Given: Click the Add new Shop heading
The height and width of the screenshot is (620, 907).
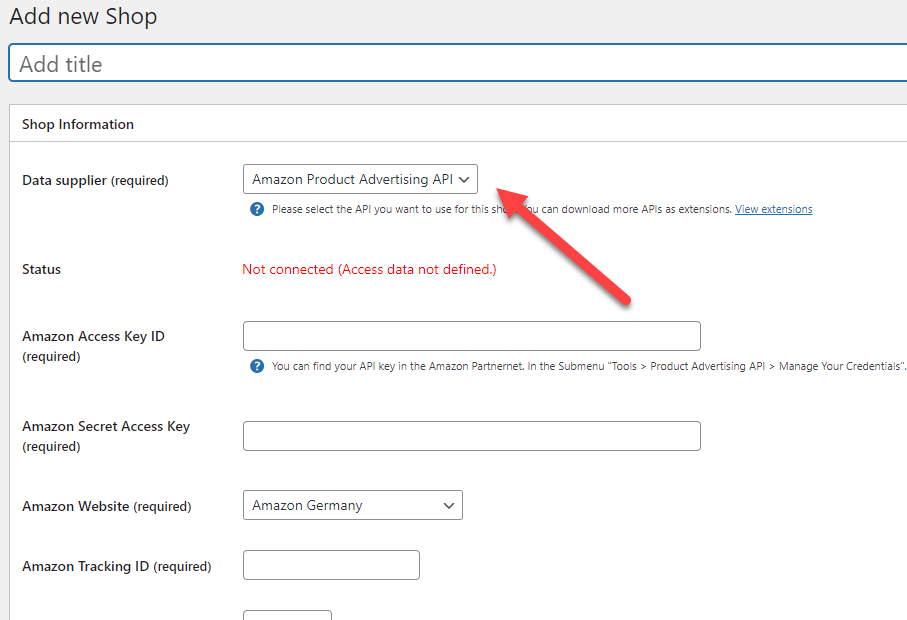Looking at the screenshot, I should (x=83, y=16).
